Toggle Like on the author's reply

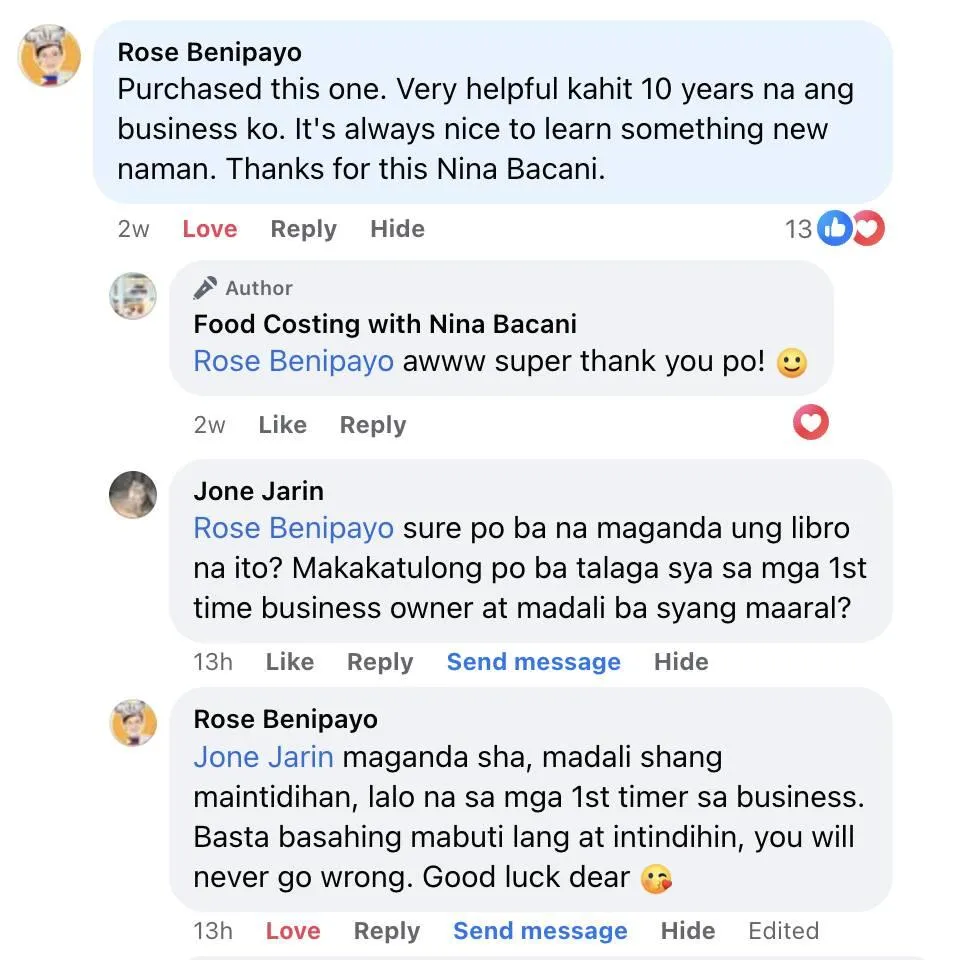tap(282, 425)
